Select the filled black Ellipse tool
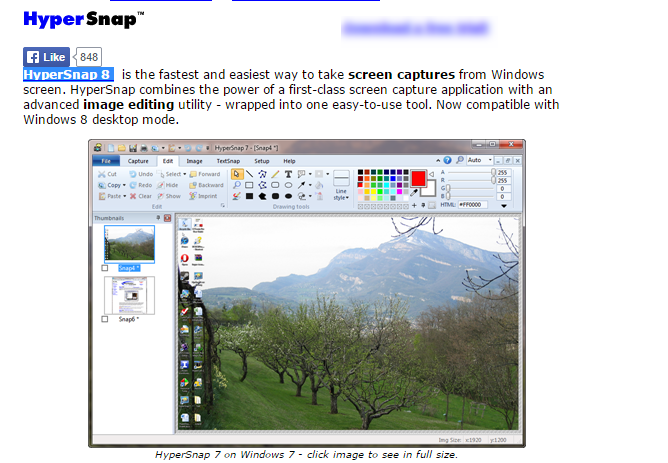 [x=288, y=196]
